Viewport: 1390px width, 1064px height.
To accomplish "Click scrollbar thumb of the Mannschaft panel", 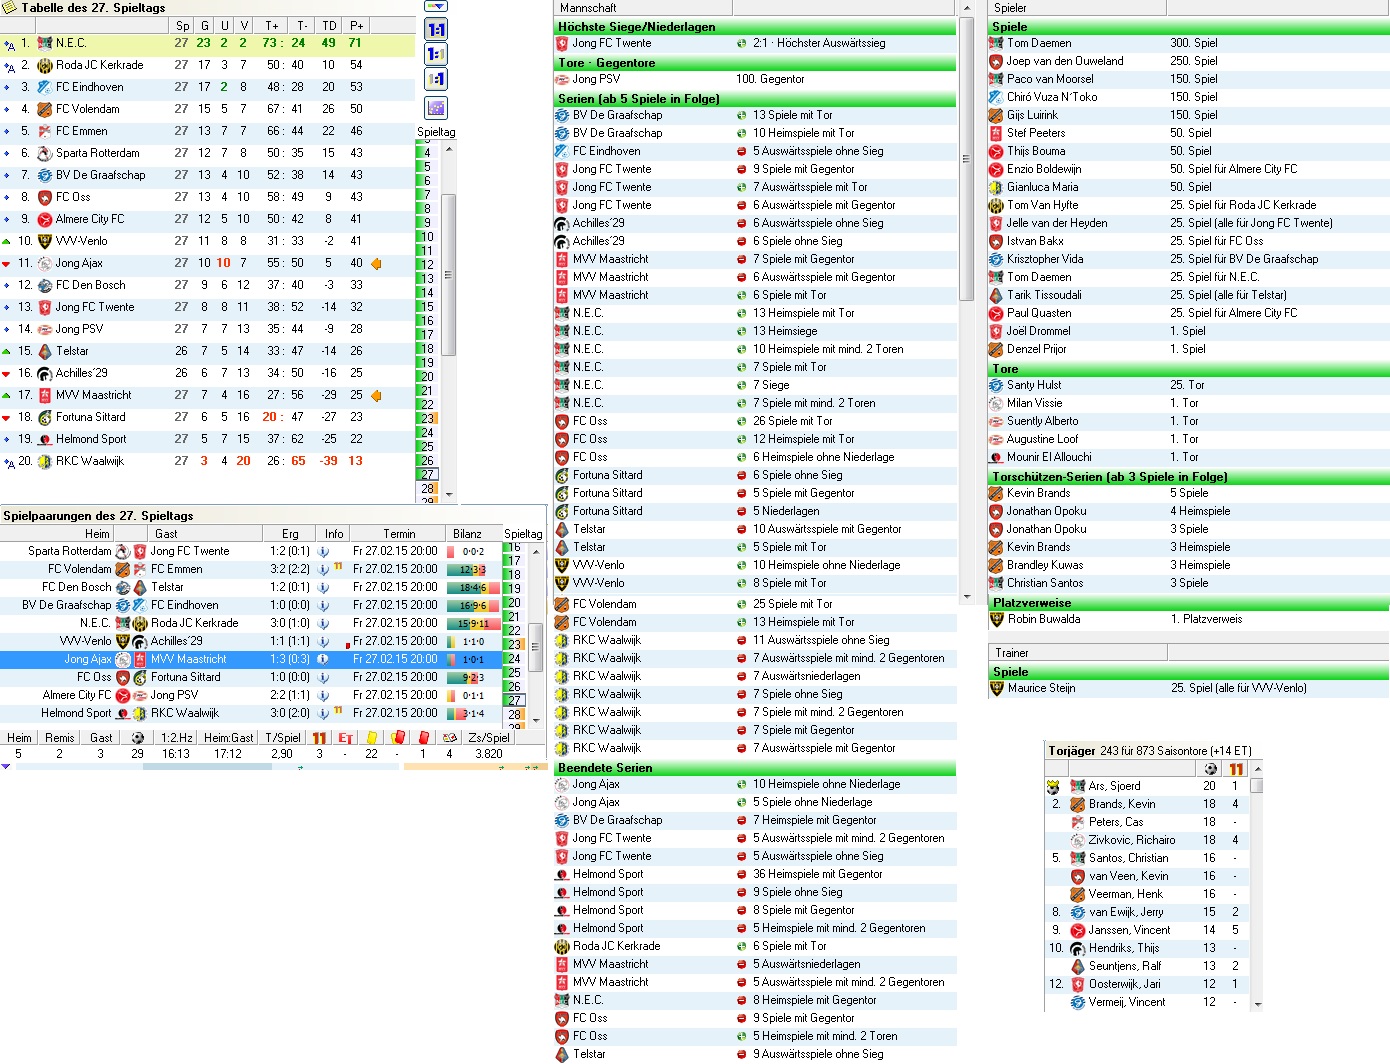I will click(966, 158).
